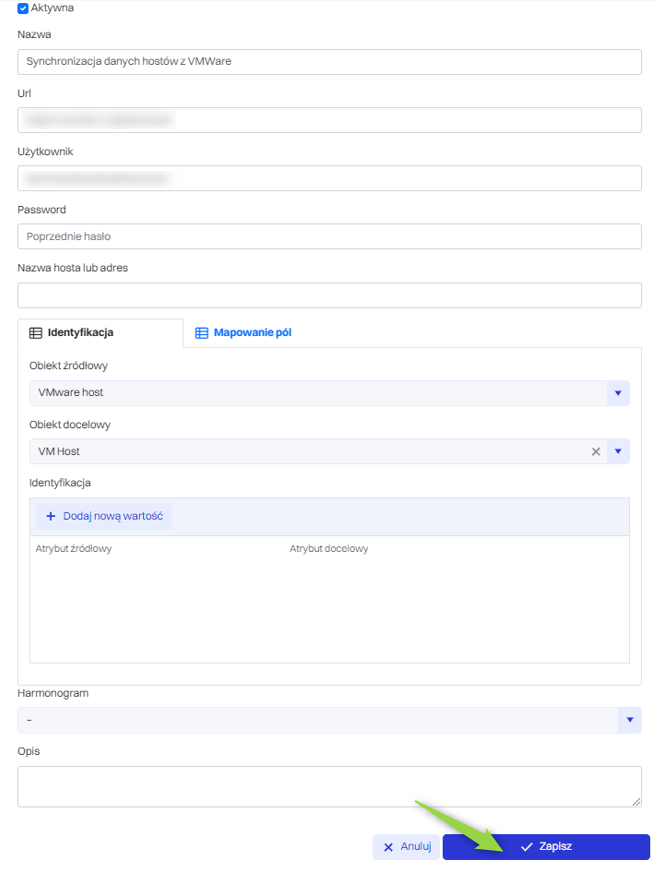Click the Atrybut docelowy column header
657x870 pixels.
click(x=329, y=549)
